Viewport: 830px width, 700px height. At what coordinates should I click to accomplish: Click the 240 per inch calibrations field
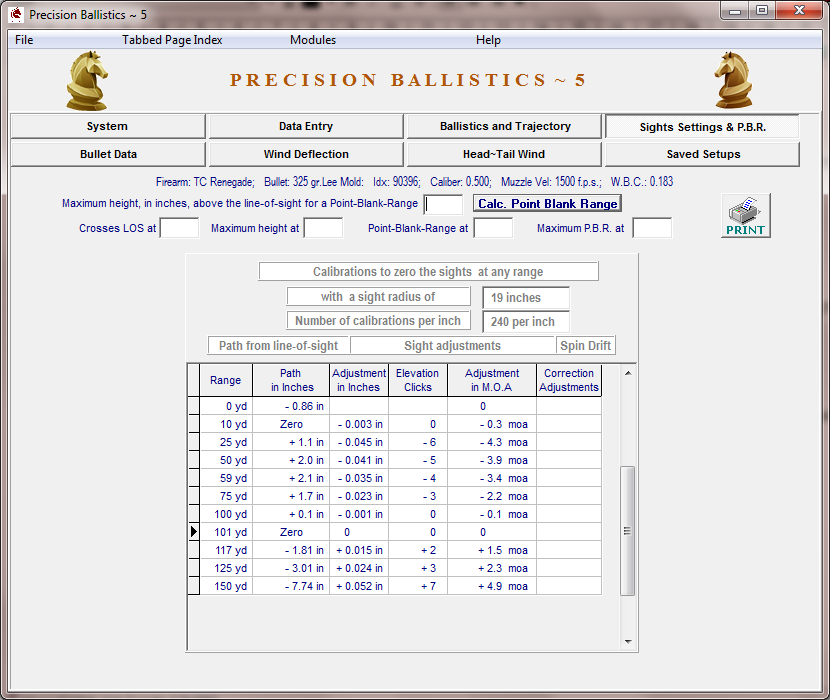[526, 321]
